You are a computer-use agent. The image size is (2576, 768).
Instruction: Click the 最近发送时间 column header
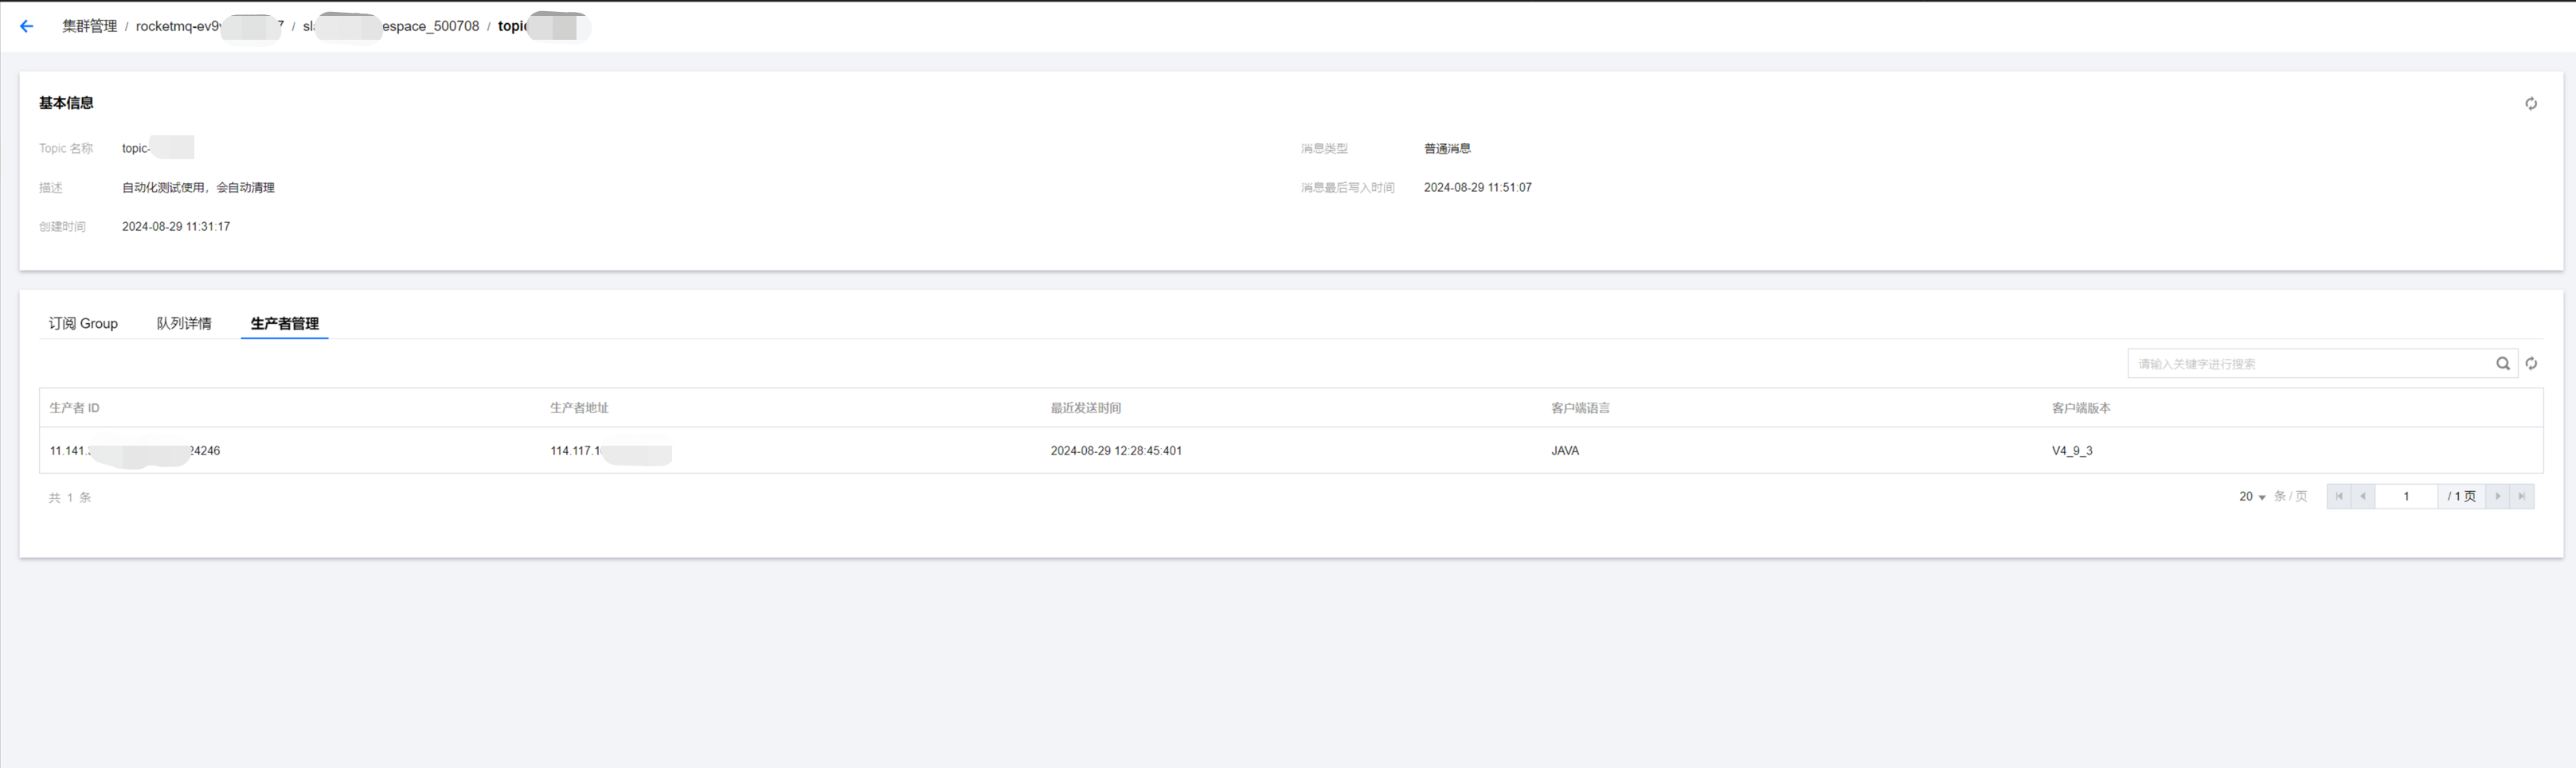coord(1085,408)
